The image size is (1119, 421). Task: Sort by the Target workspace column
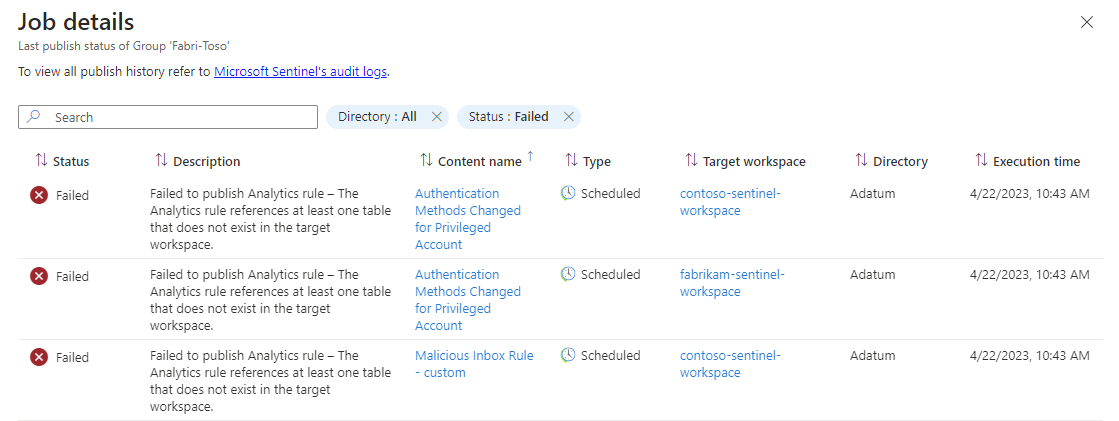(745, 161)
